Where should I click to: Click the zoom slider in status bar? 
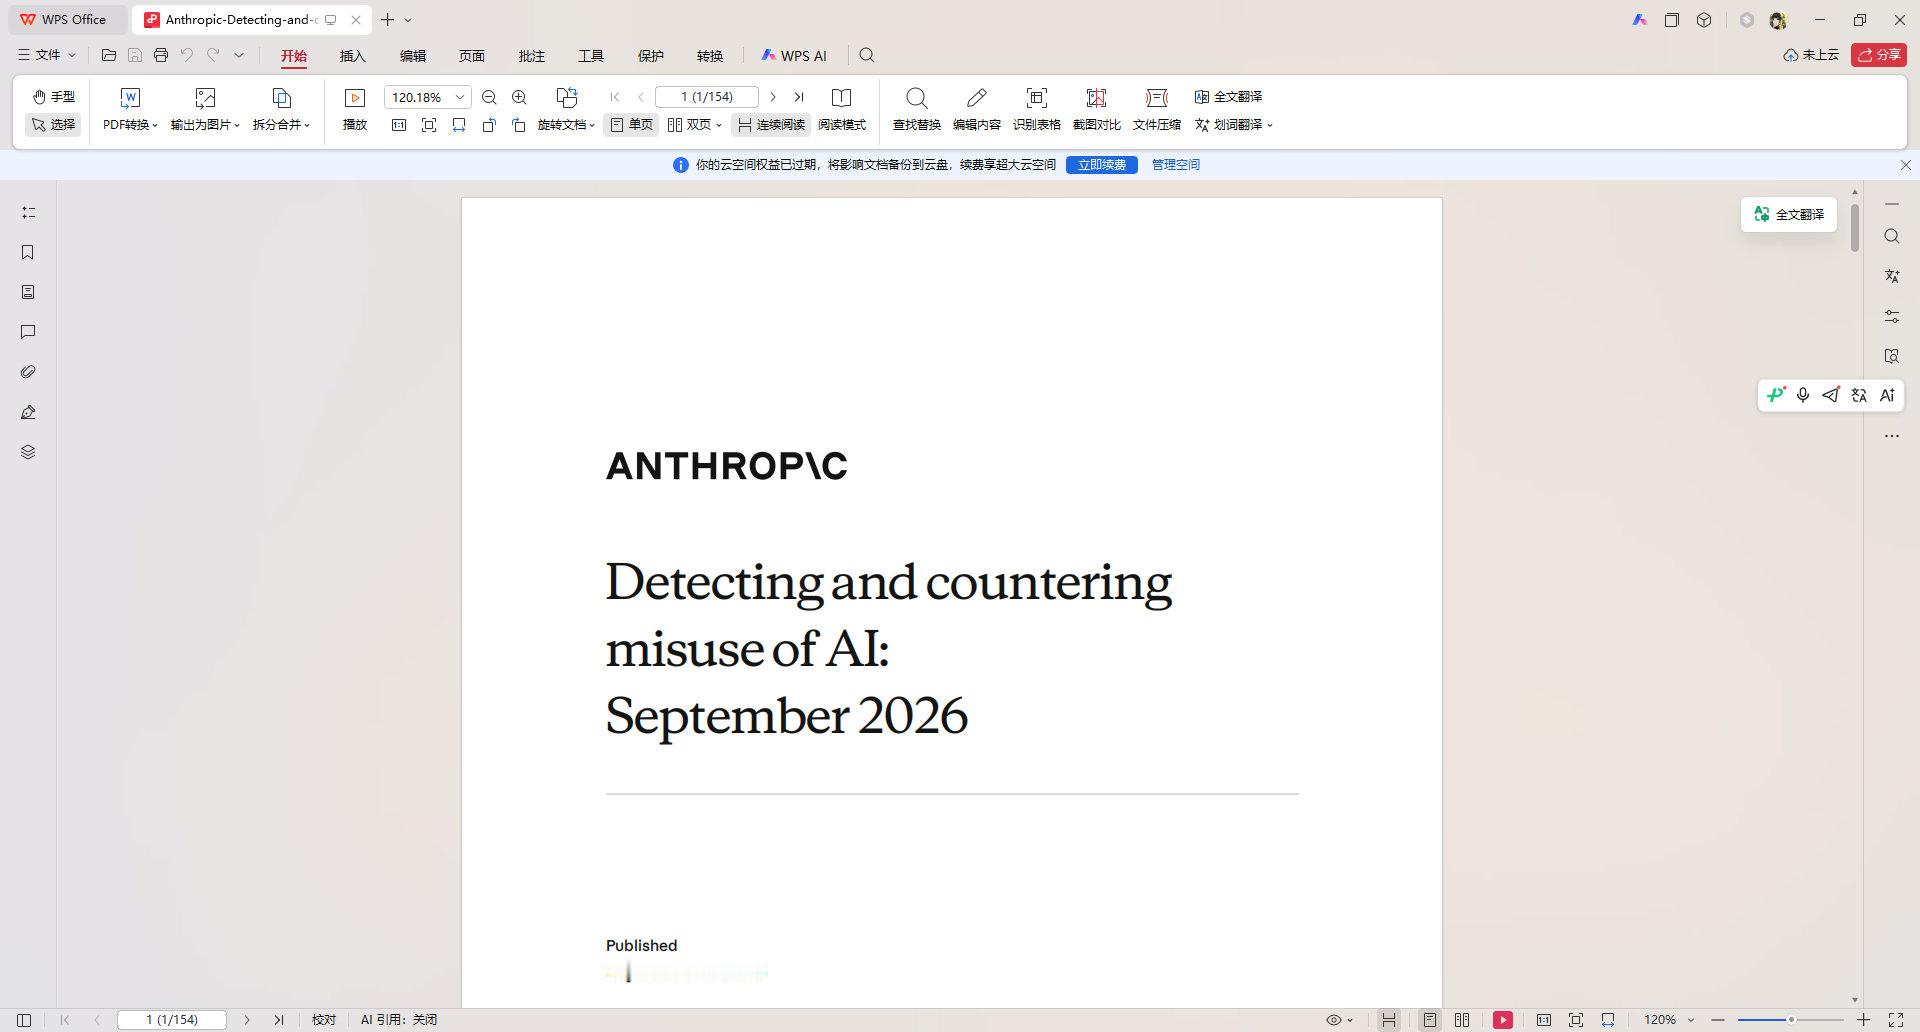1791,1020
